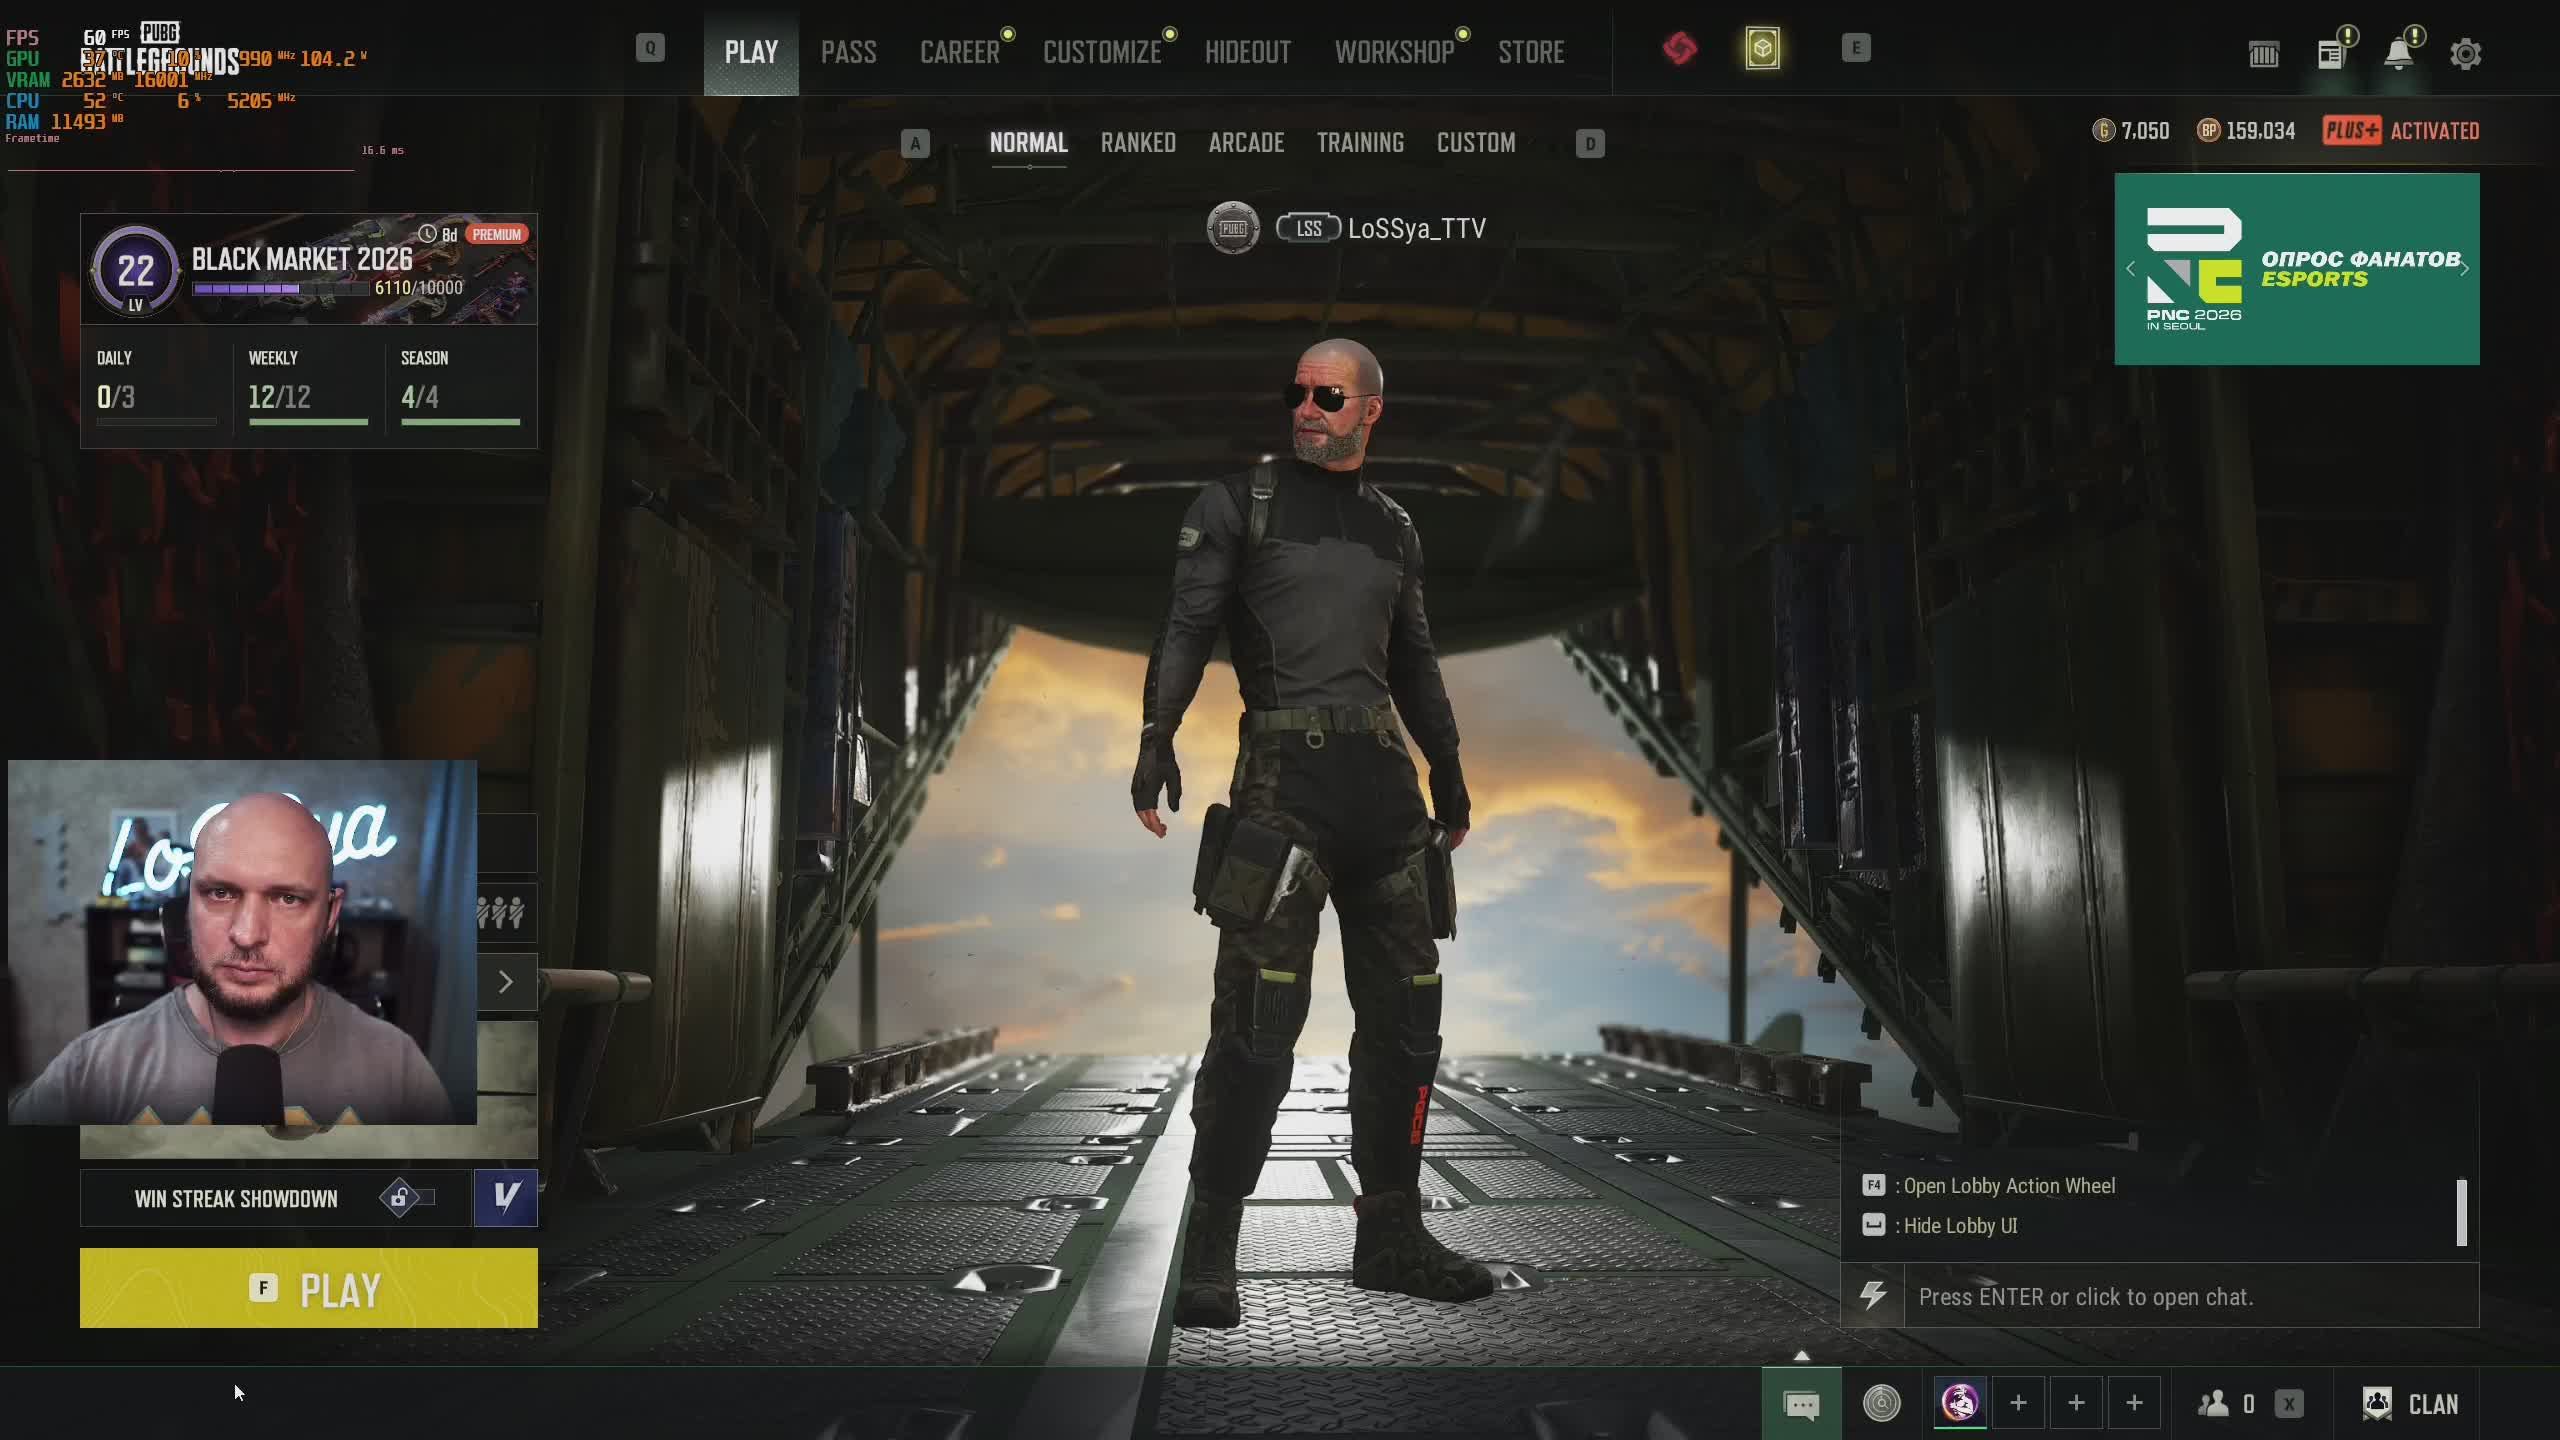2560x1440 pixels.
Task: Open the WORKSHOP tab
Action: click(1395, 52)
